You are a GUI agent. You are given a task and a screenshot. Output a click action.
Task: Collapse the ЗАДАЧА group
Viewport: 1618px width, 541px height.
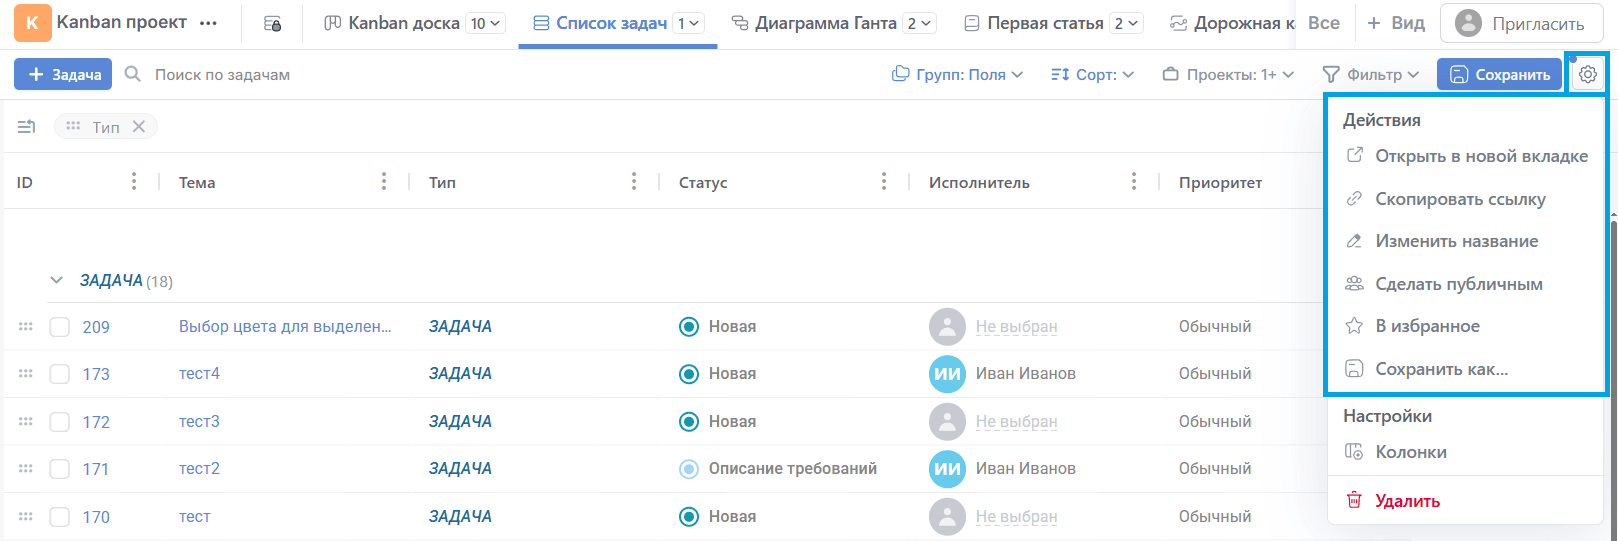[57, 281]
